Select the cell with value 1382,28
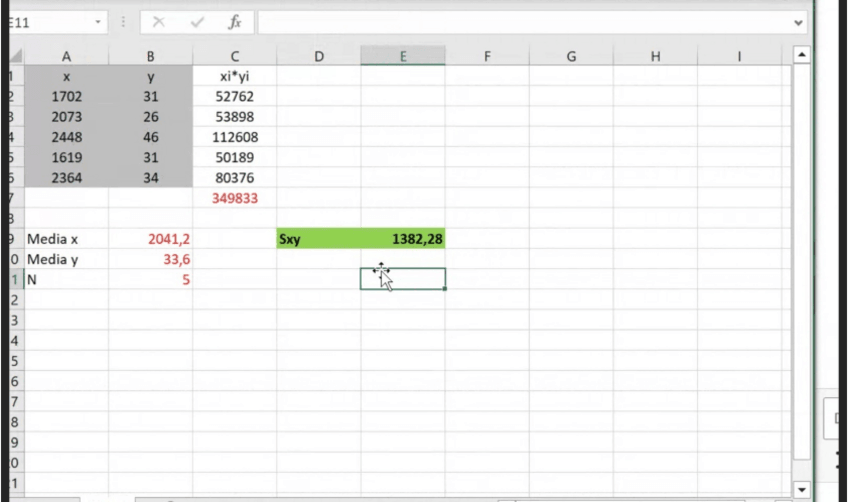Viewport: 848px width, 502px height. (403, 239)
